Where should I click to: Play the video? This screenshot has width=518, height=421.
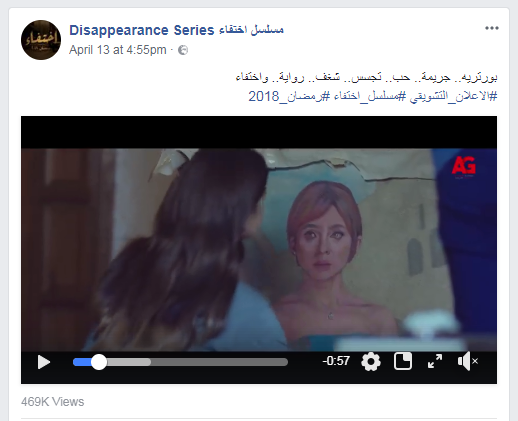click(x=44, y=362)
